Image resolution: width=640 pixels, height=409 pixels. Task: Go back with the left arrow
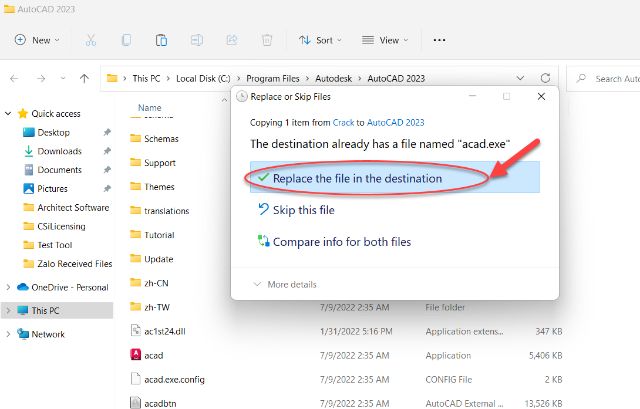click(14, 78)
